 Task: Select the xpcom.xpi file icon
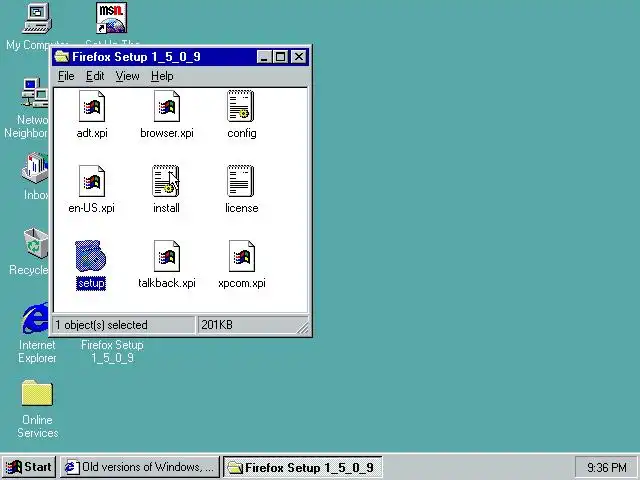point(242,256)
